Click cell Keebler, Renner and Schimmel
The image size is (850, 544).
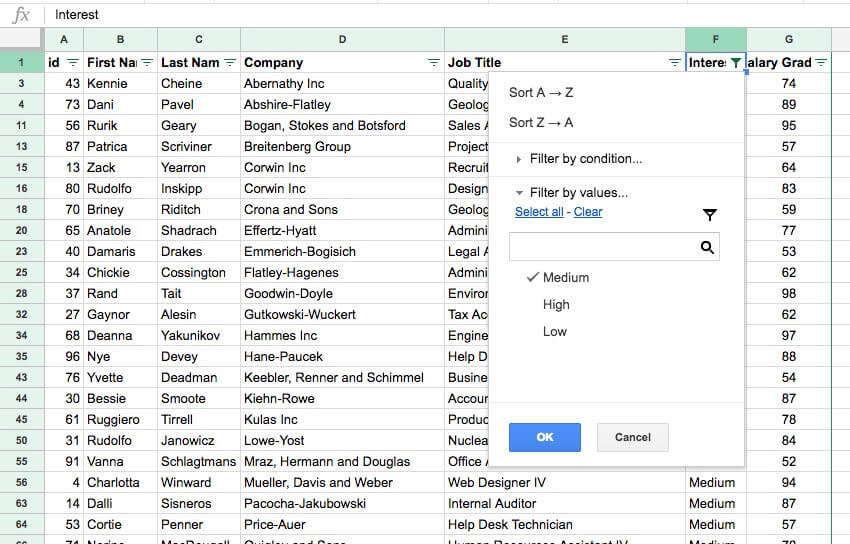(342, 378)
